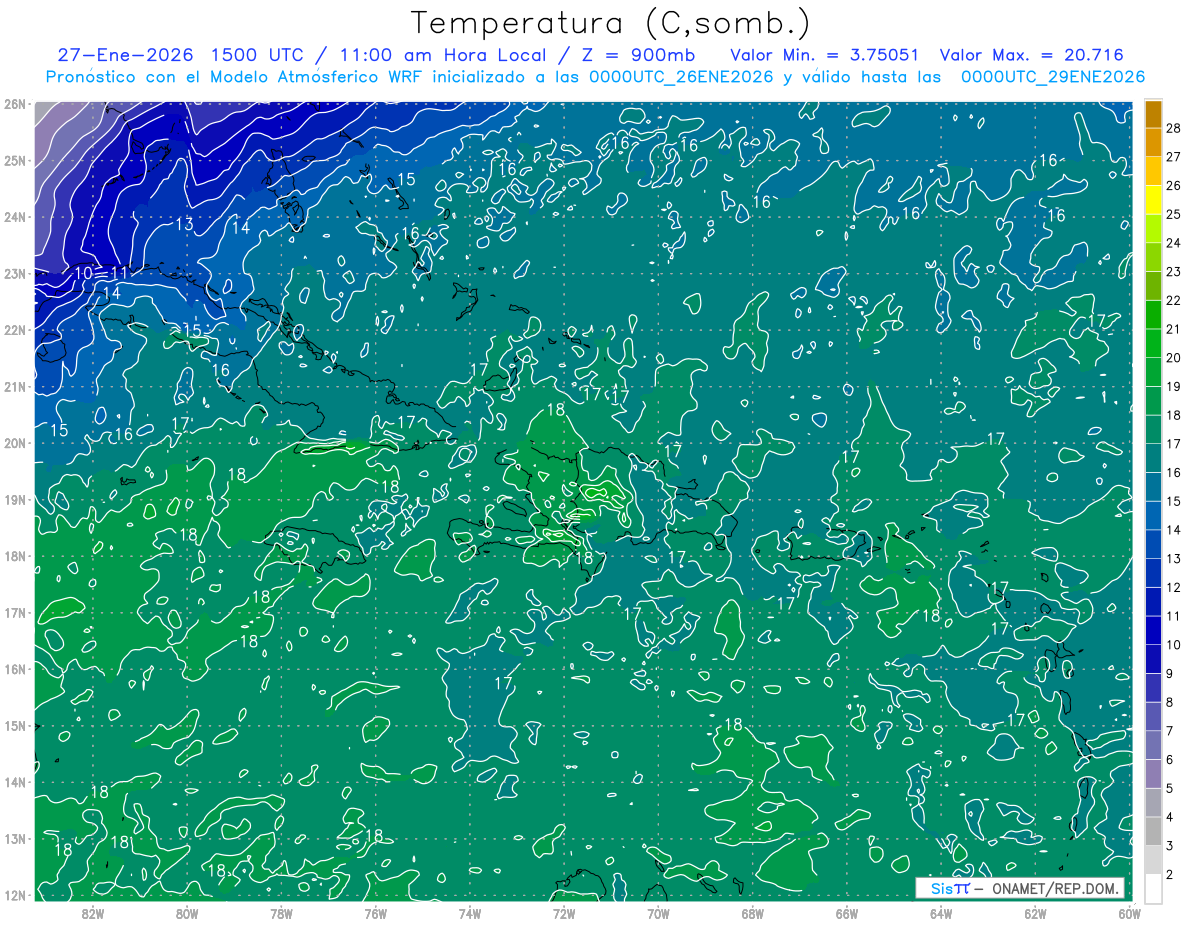This screenshot has height=927, width=1200.
Task: Click the legend value "25"
Action: (1173, 214)
